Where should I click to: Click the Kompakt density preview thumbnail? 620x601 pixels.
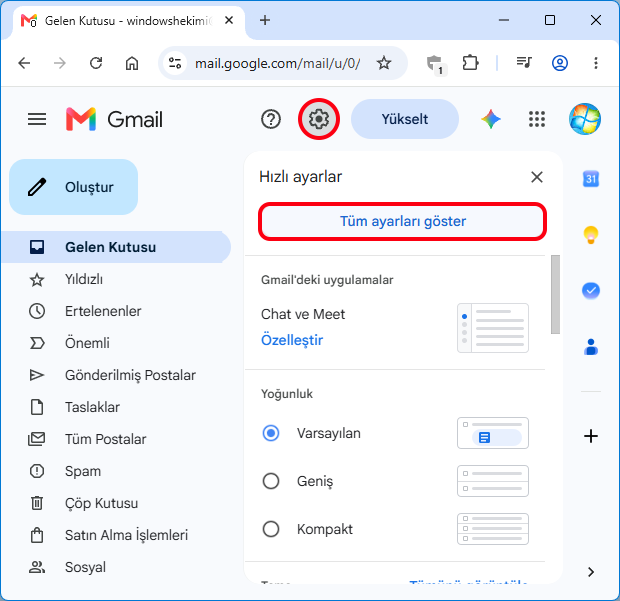coord(493,529)
